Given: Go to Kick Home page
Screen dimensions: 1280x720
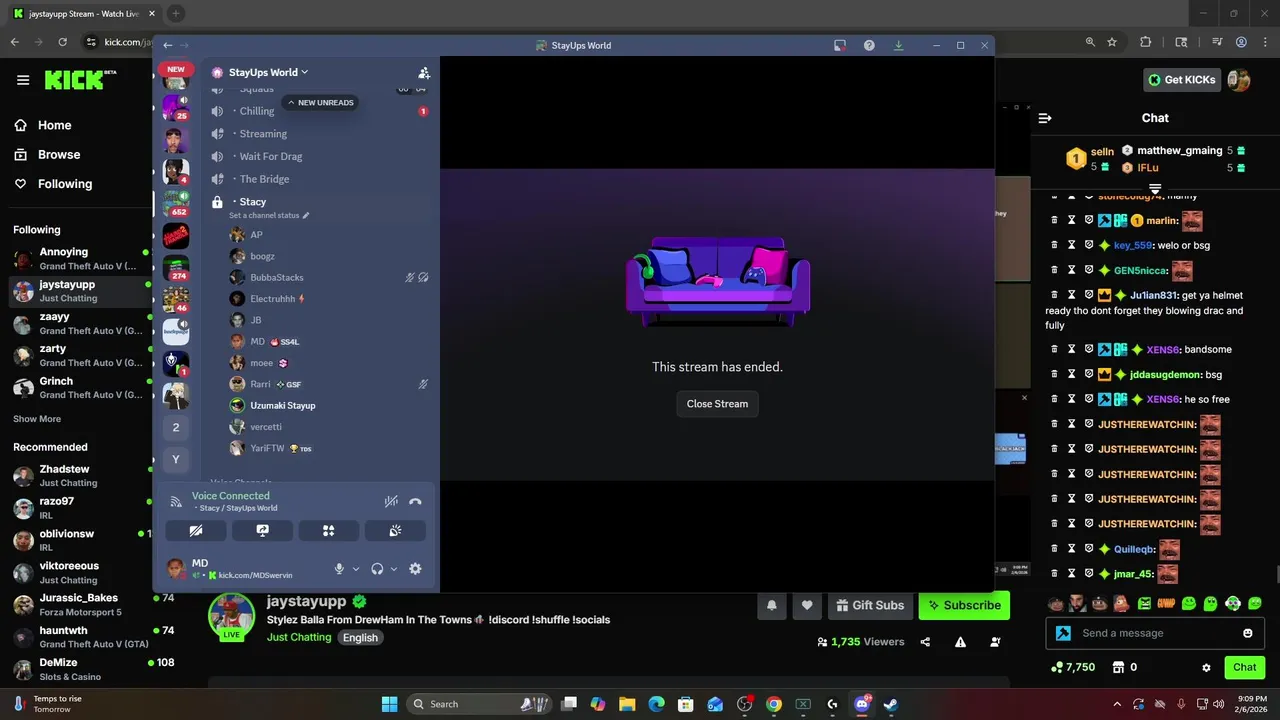Looking at the screenshot, I should [42, 125].
